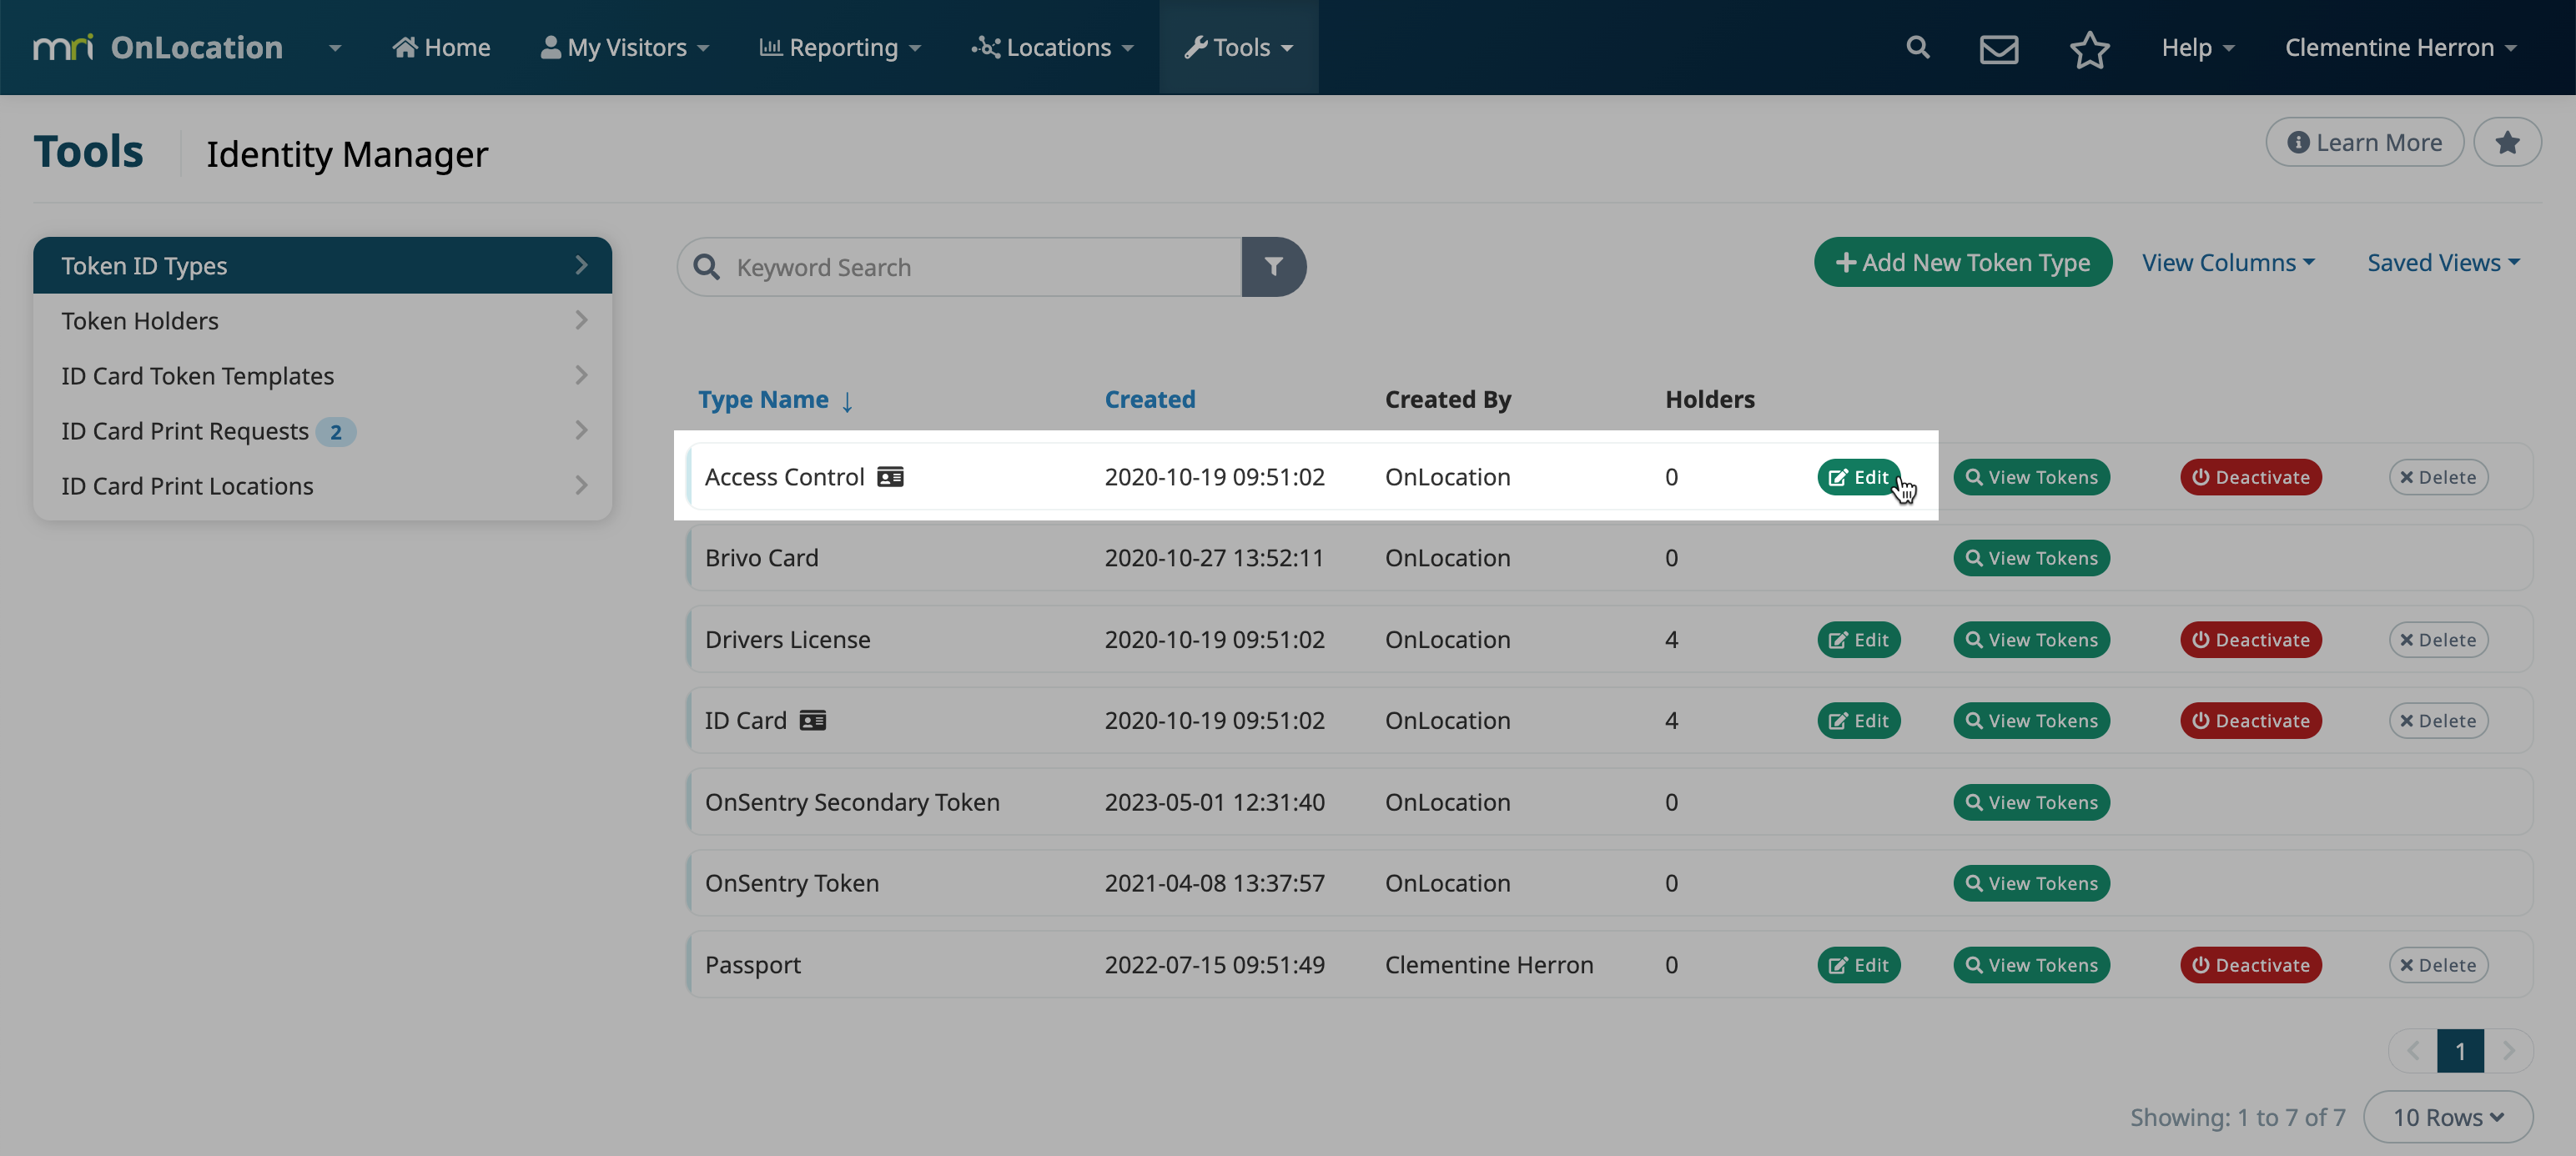View Tokens for OnSentry Secondary Token
Image resolution: width=2576 pixels, height=1156 pixels.
coord(2031,802)
